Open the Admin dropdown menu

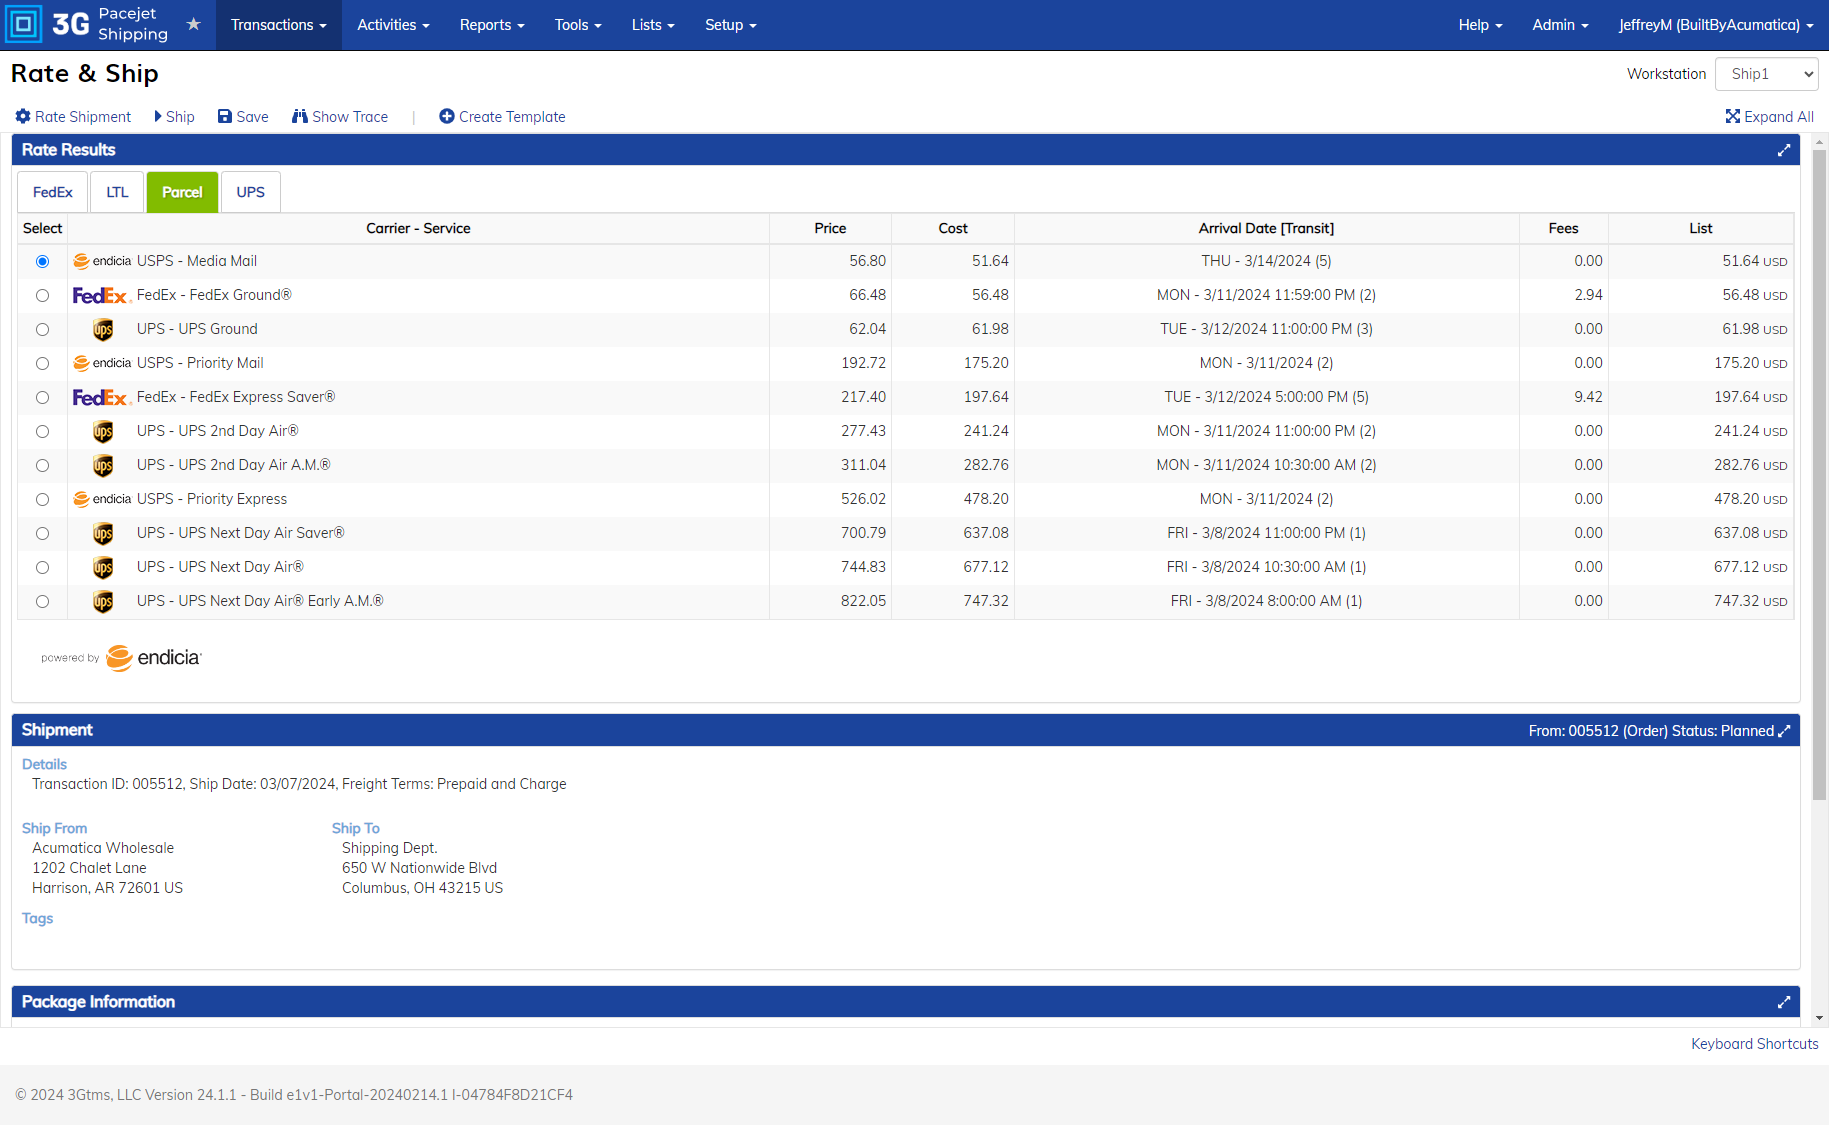[1560, 25]
